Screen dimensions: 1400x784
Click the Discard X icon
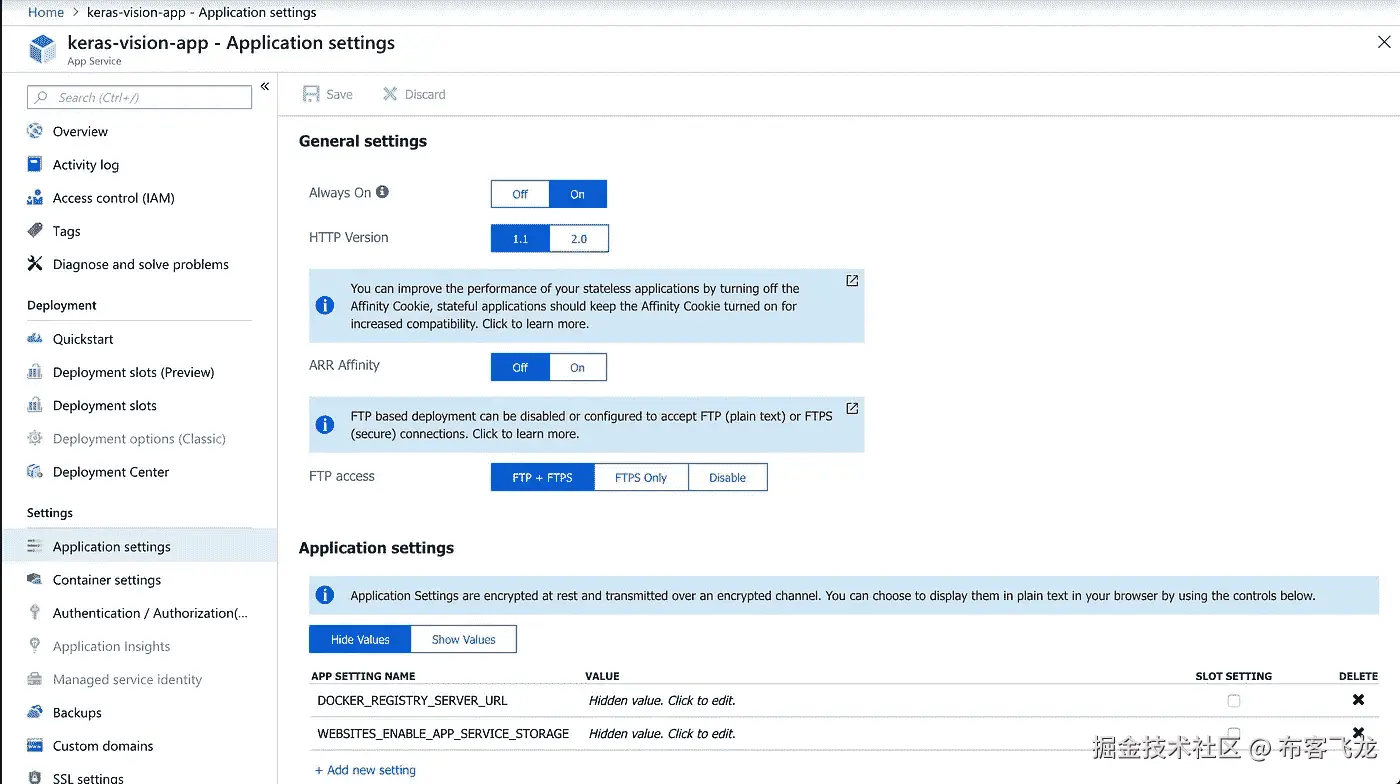click(390, 94)
